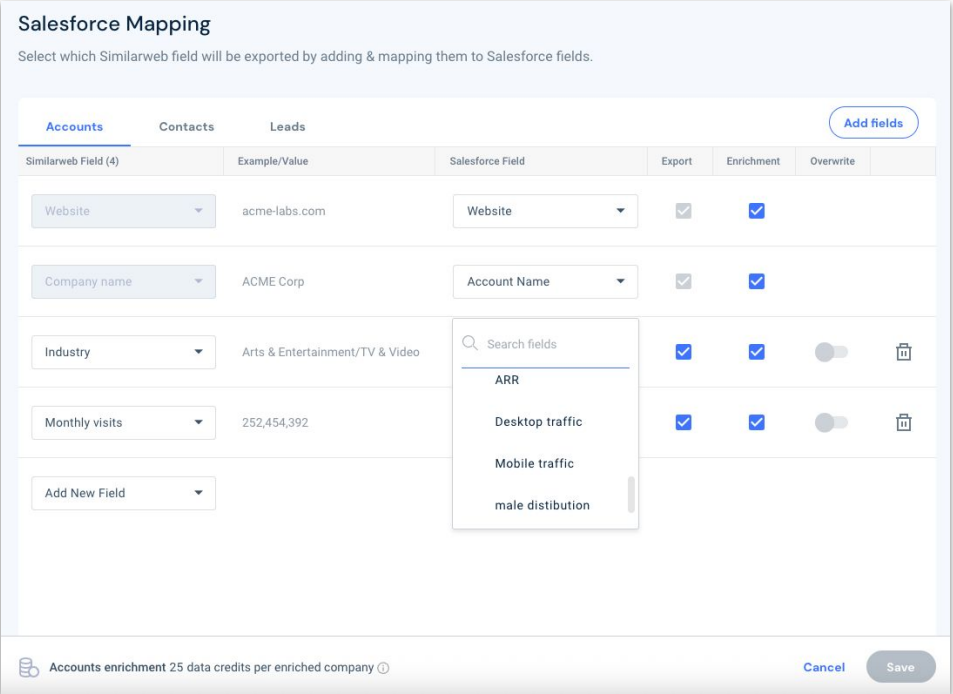953x694 pixels.
Task: Switch to the Accounts tab
Action: point(74,126)
